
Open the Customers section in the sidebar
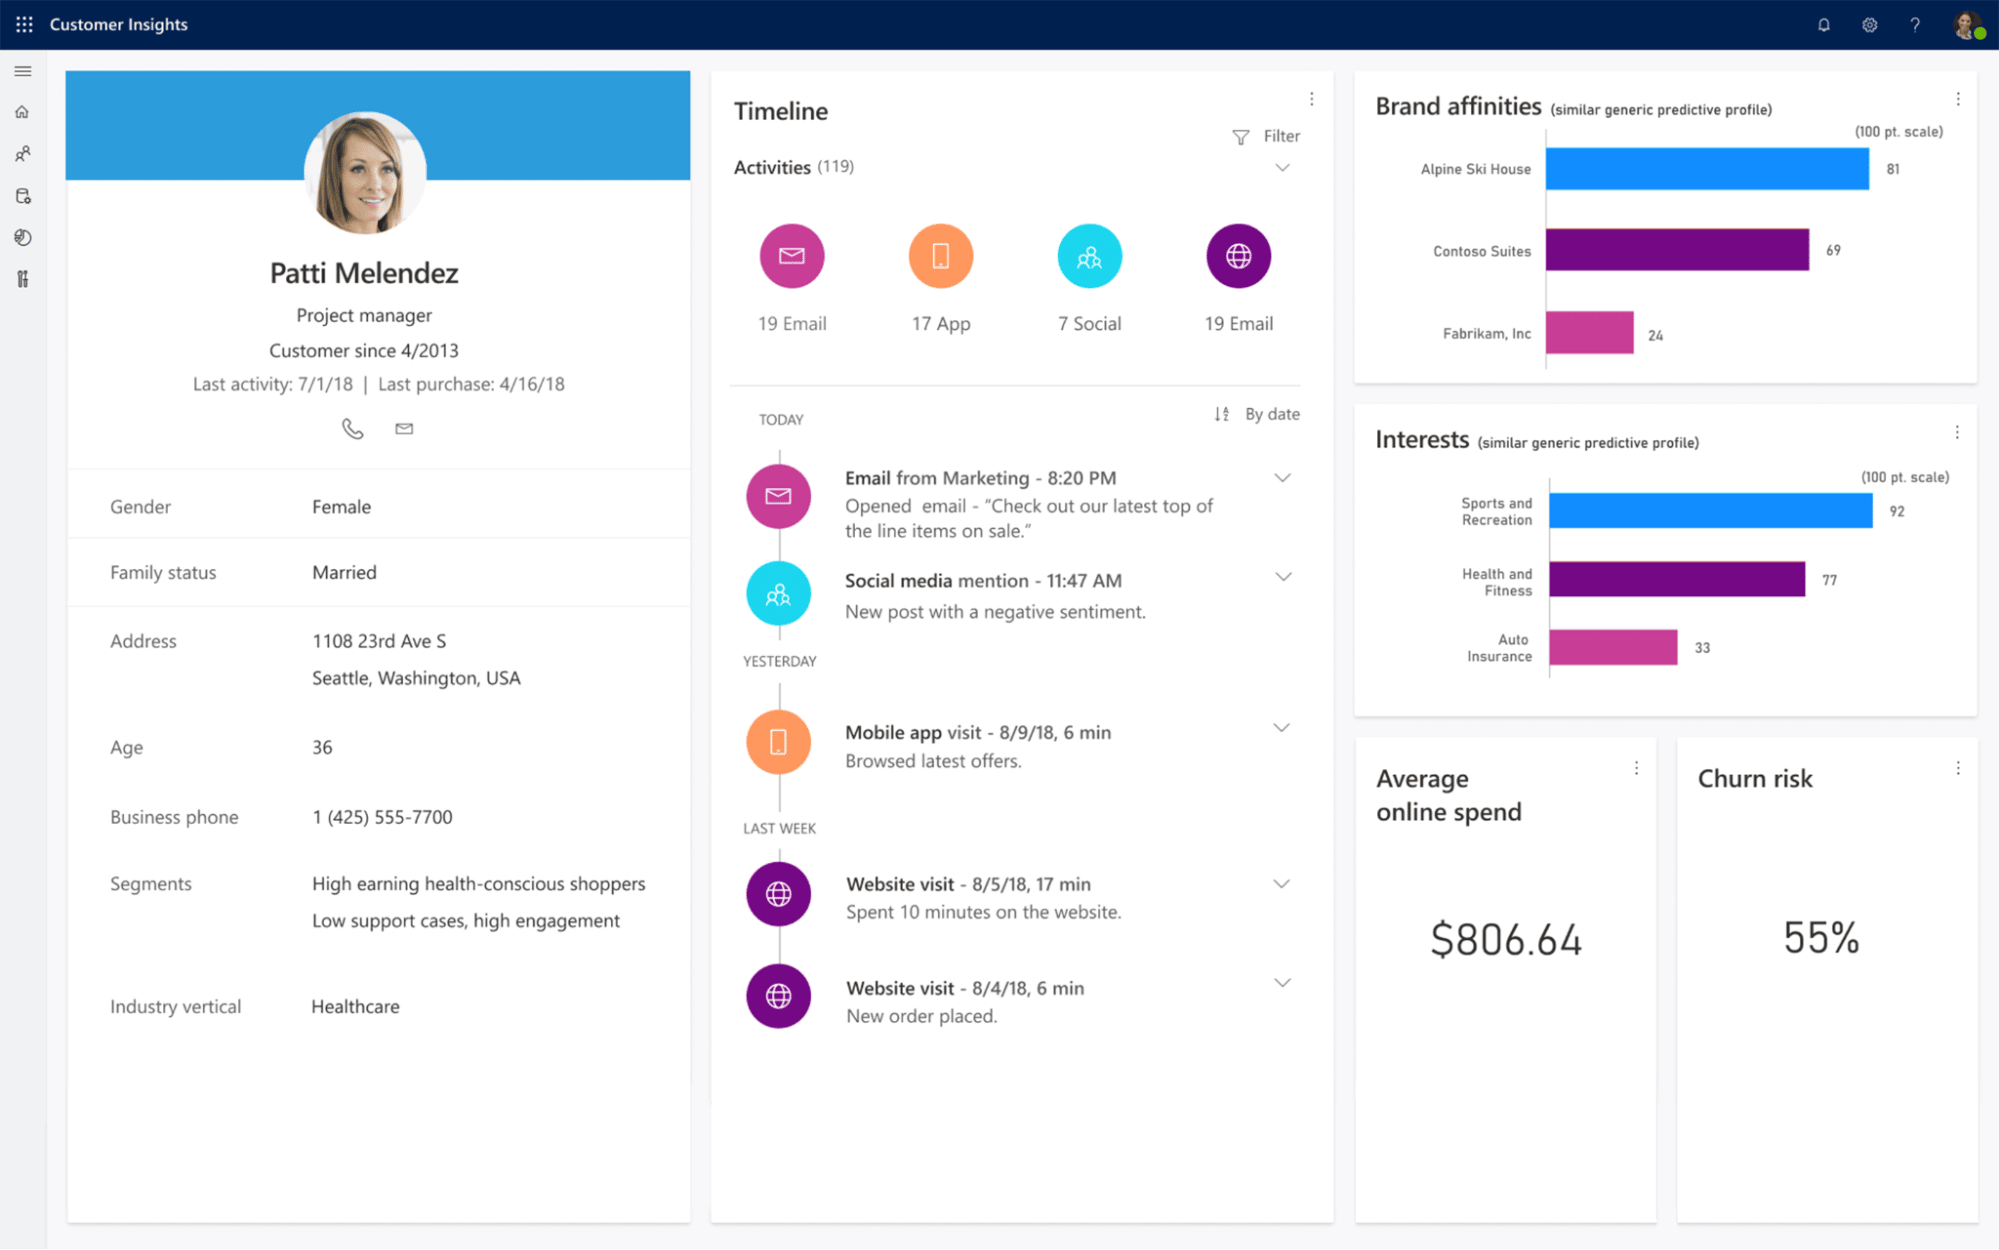22,153
